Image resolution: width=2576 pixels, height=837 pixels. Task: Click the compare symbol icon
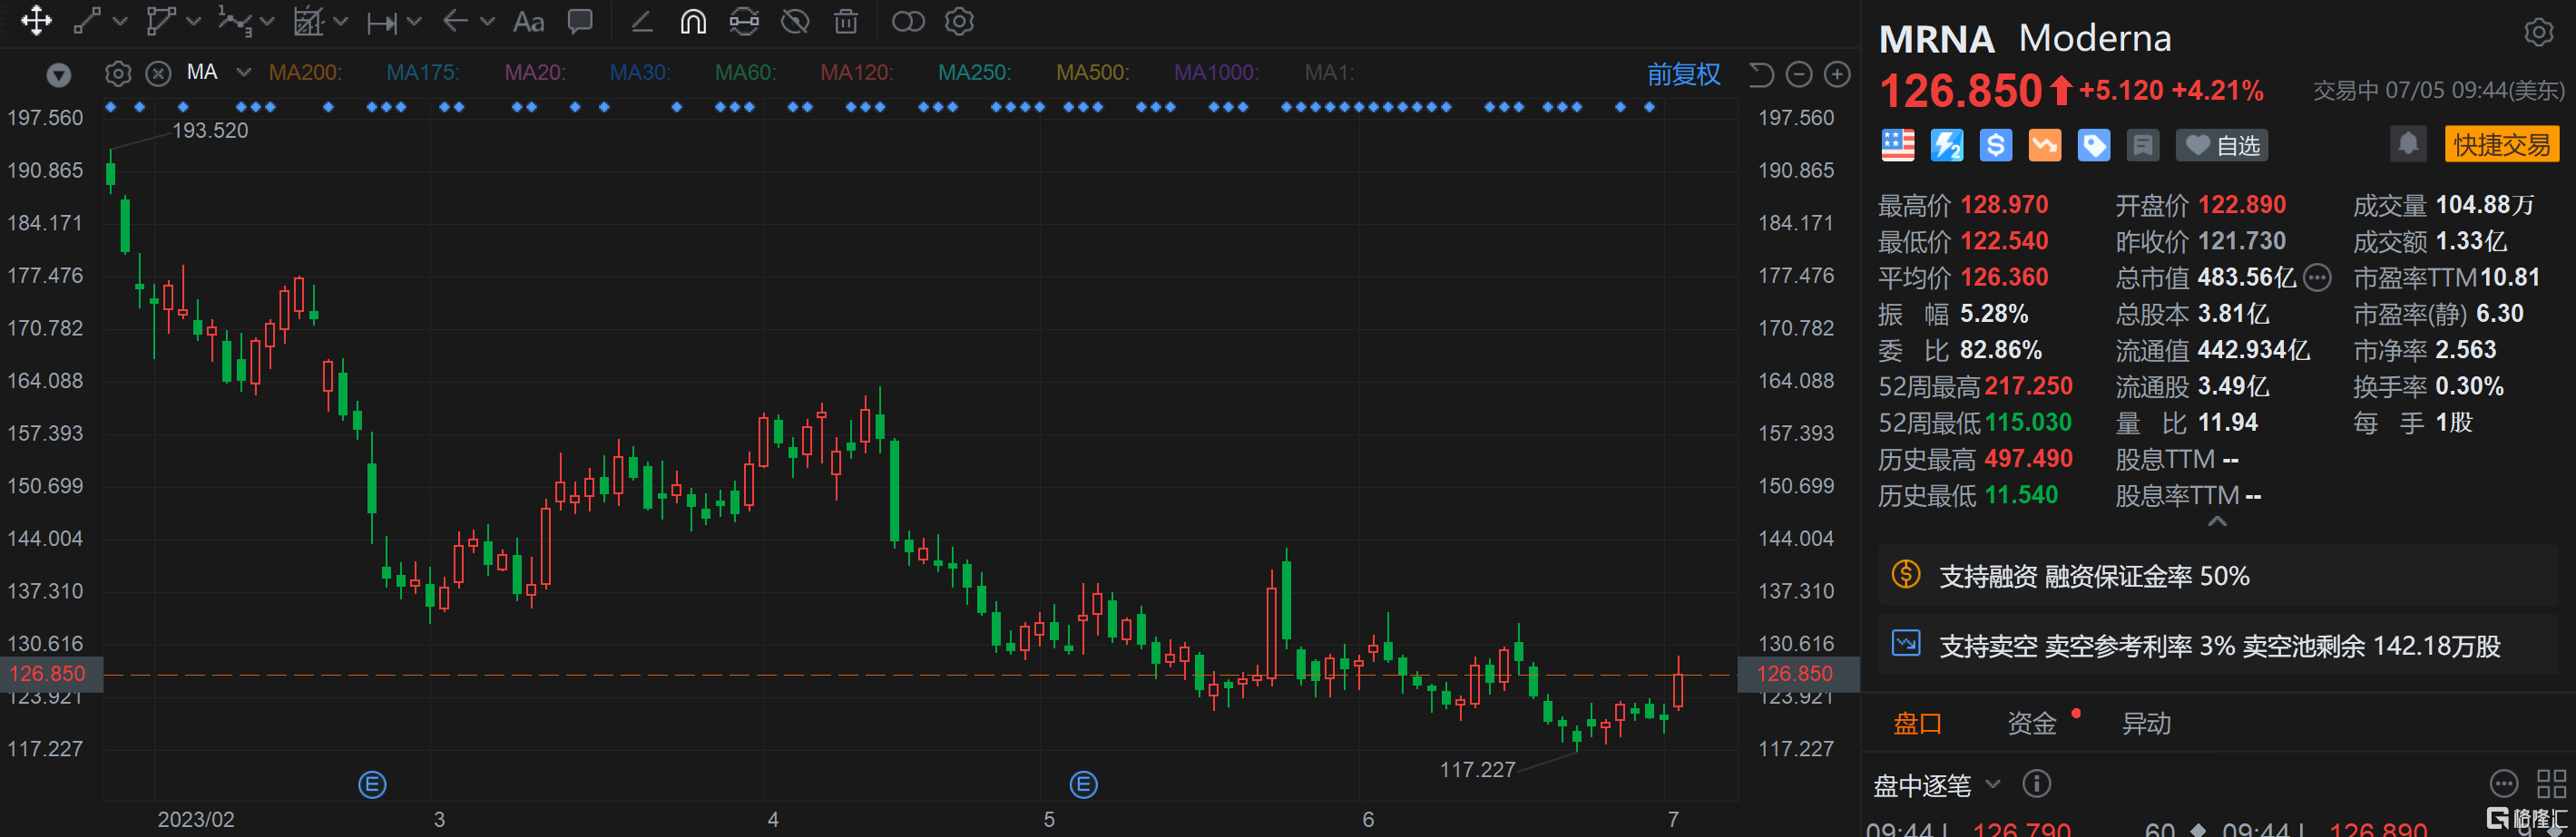(908, 21)
